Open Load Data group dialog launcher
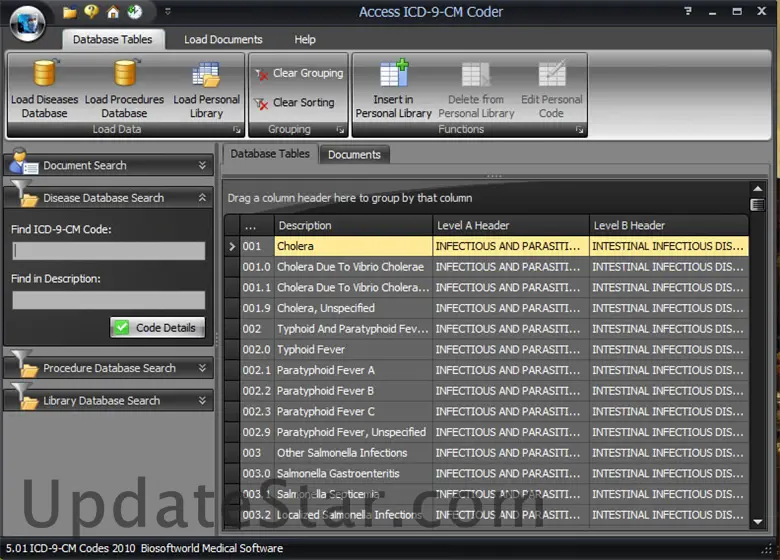 click(237, 130)
